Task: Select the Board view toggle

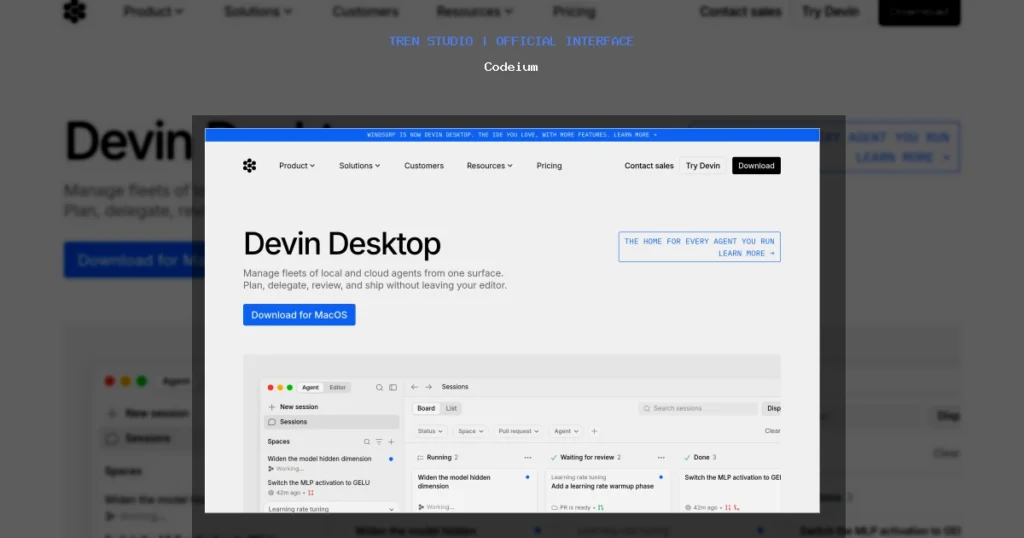Action: point(426,408)
